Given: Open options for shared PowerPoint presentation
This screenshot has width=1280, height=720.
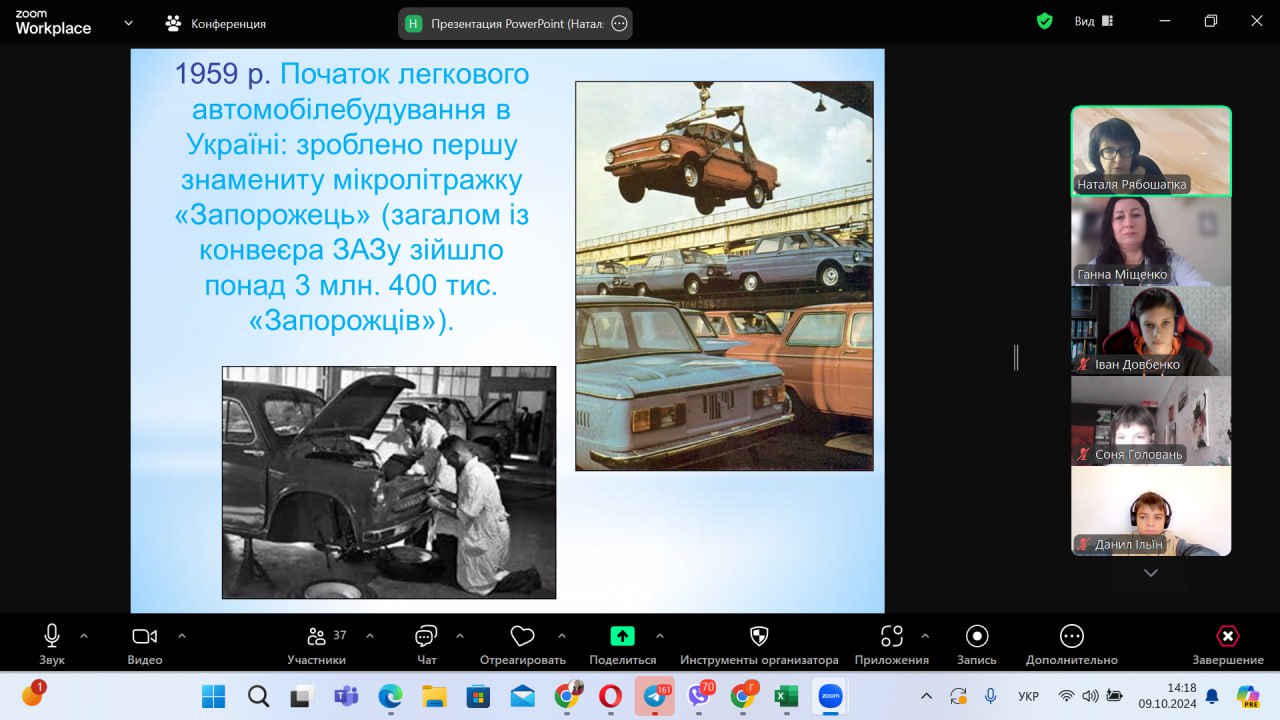Looking at the screenshot, I should pos(619,23).
